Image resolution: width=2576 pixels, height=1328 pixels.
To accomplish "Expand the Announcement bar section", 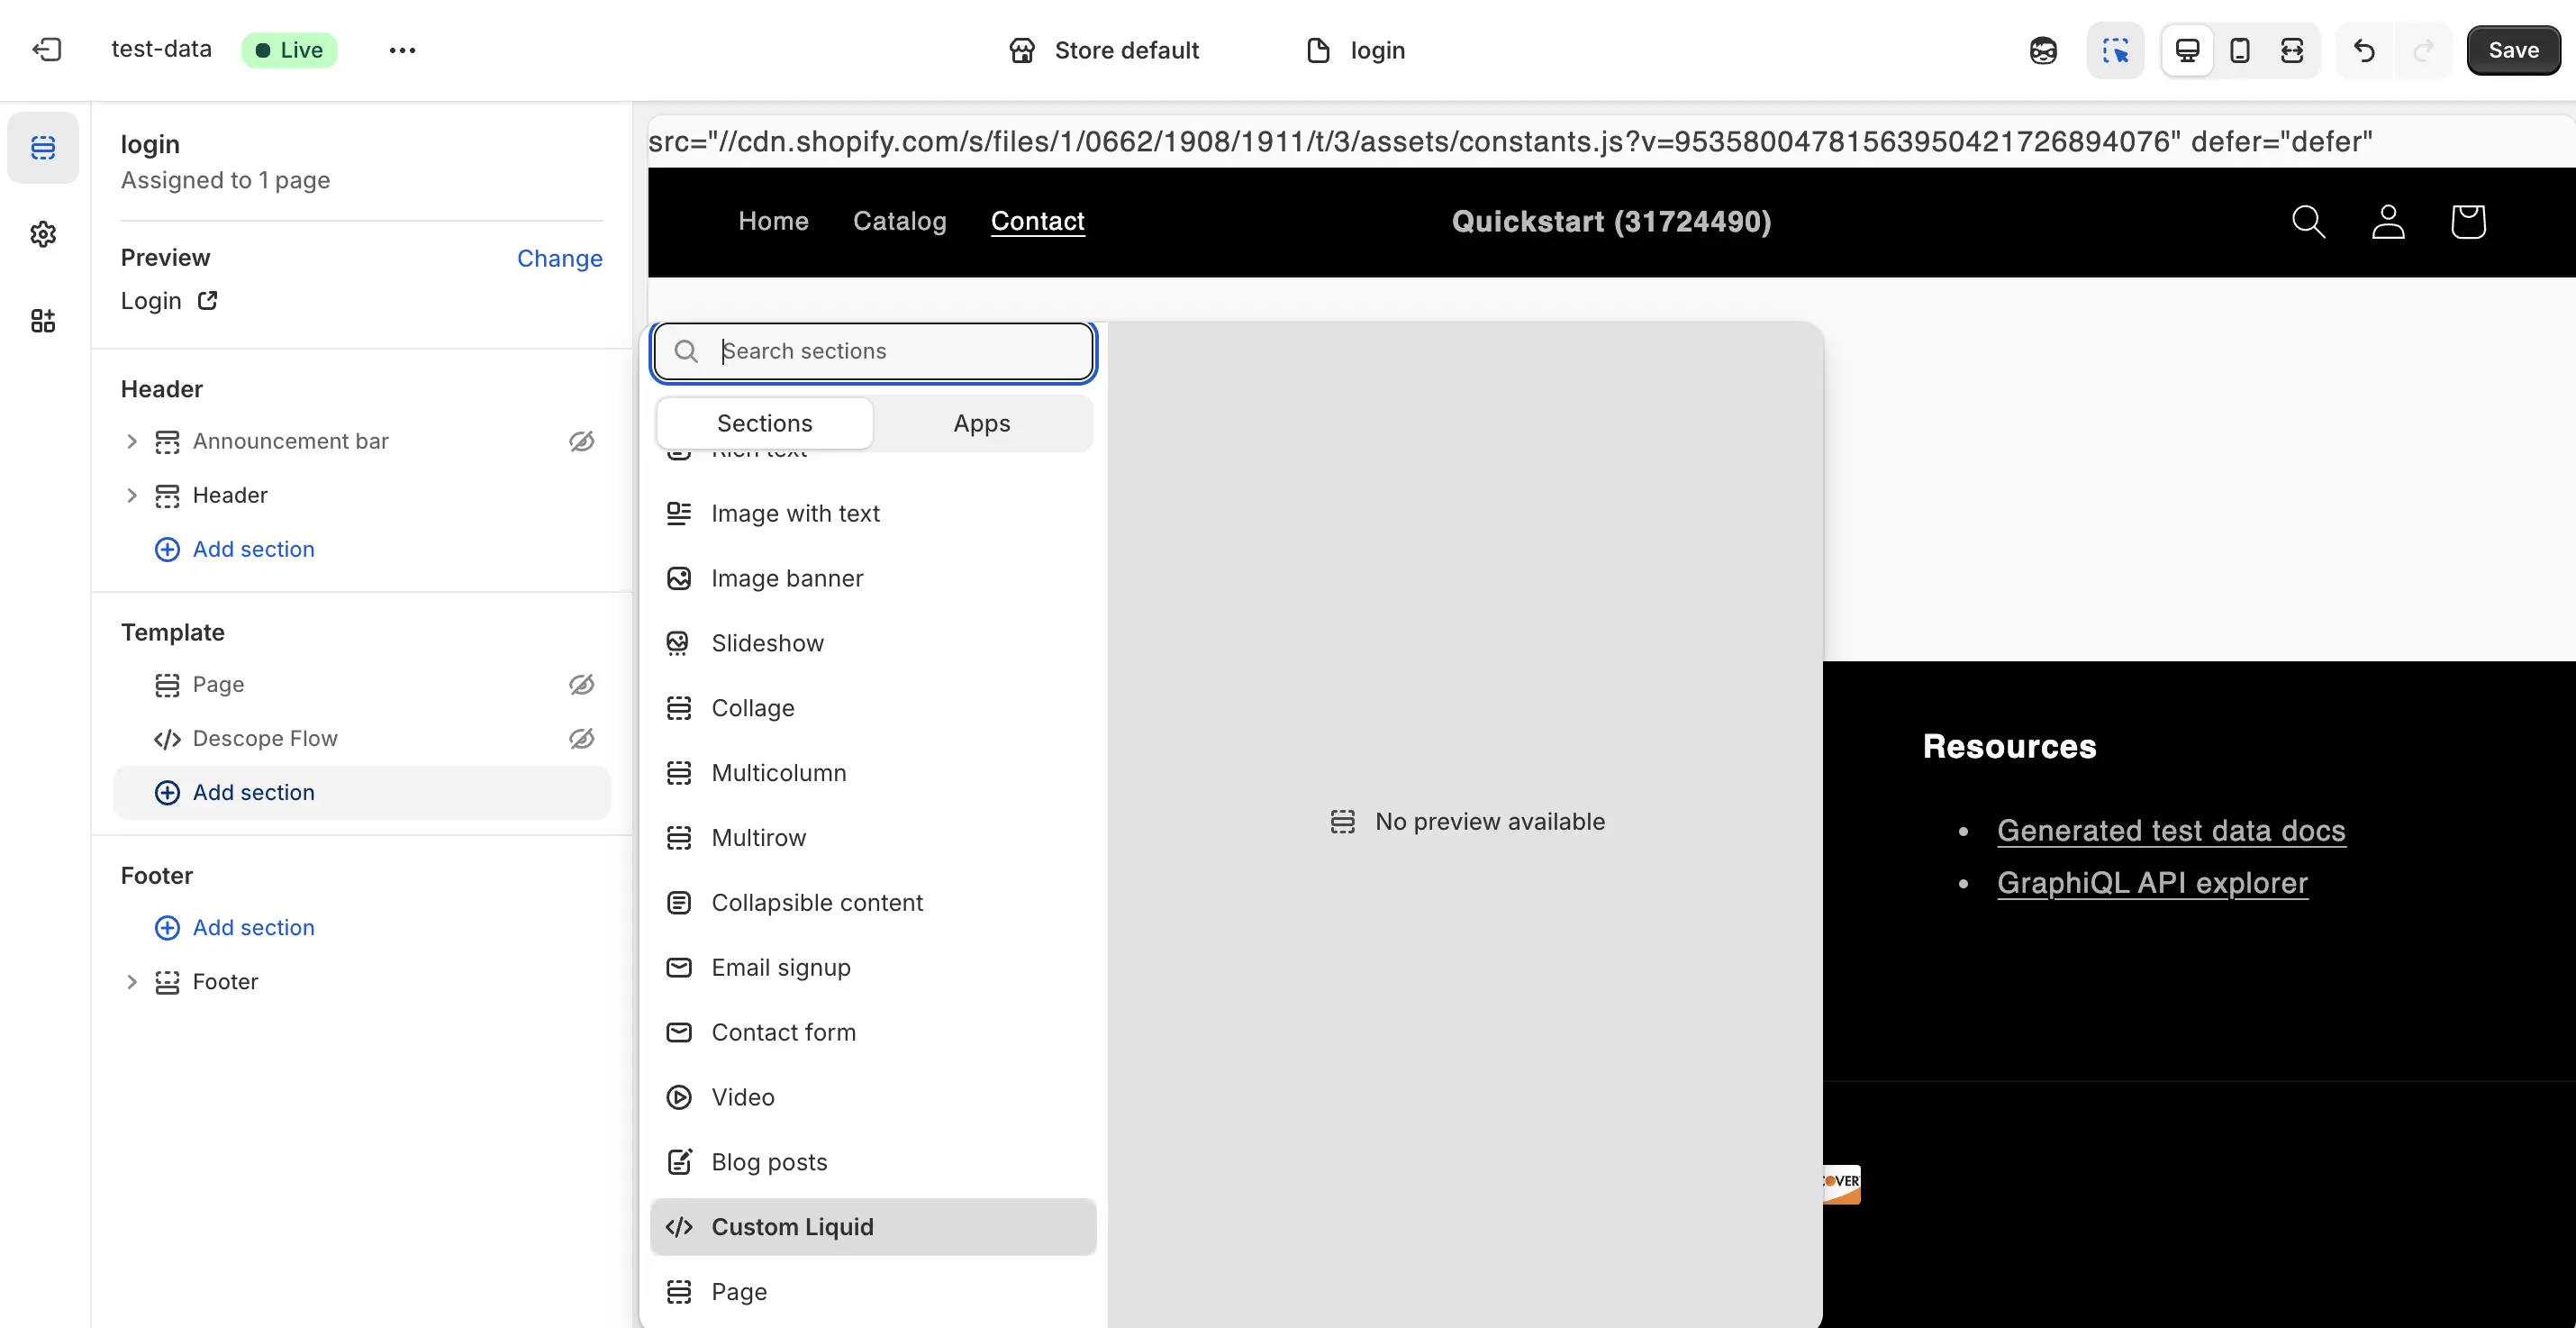I will pos(131,441).
